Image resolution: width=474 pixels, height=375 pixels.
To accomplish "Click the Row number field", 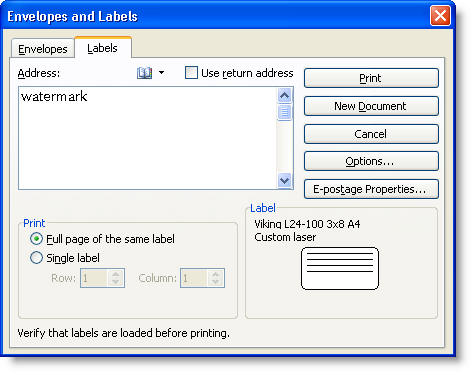I will [94, 278].
